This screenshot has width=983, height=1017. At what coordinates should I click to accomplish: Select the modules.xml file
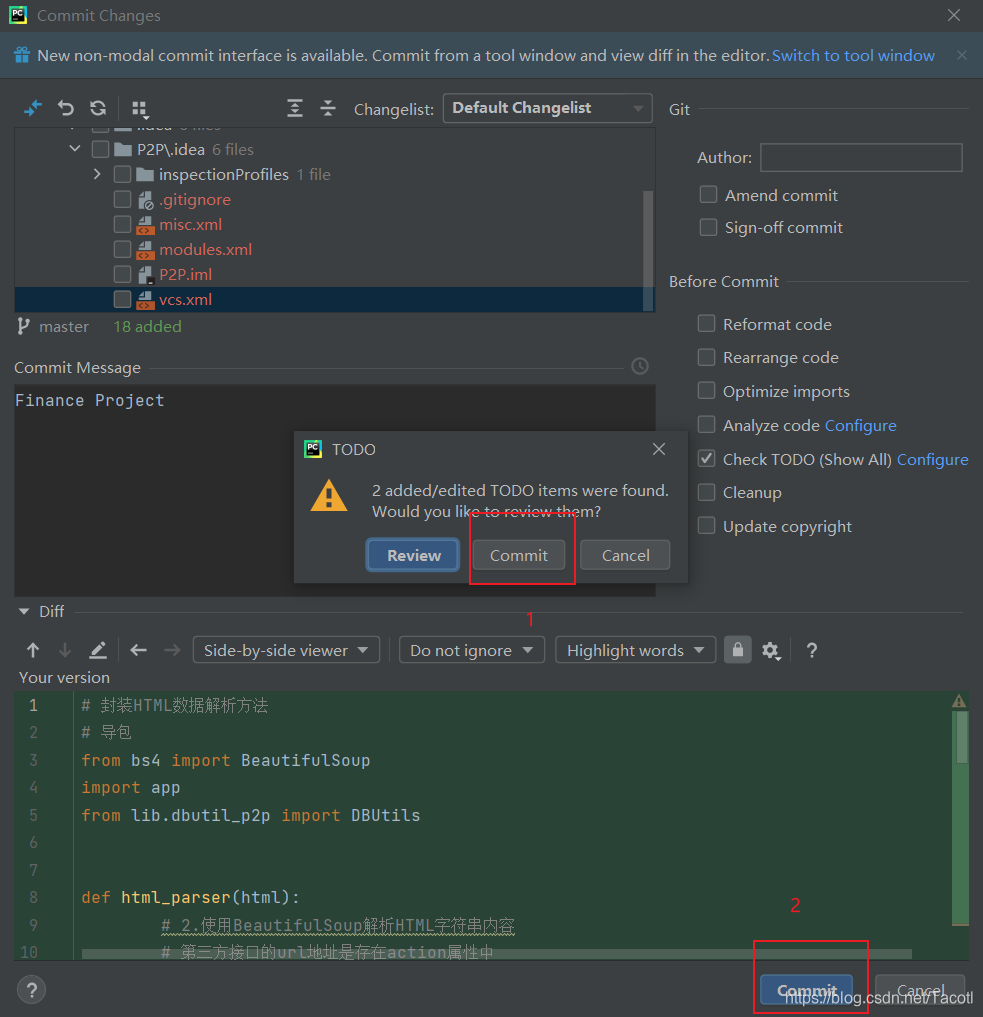tap(206, 250)
